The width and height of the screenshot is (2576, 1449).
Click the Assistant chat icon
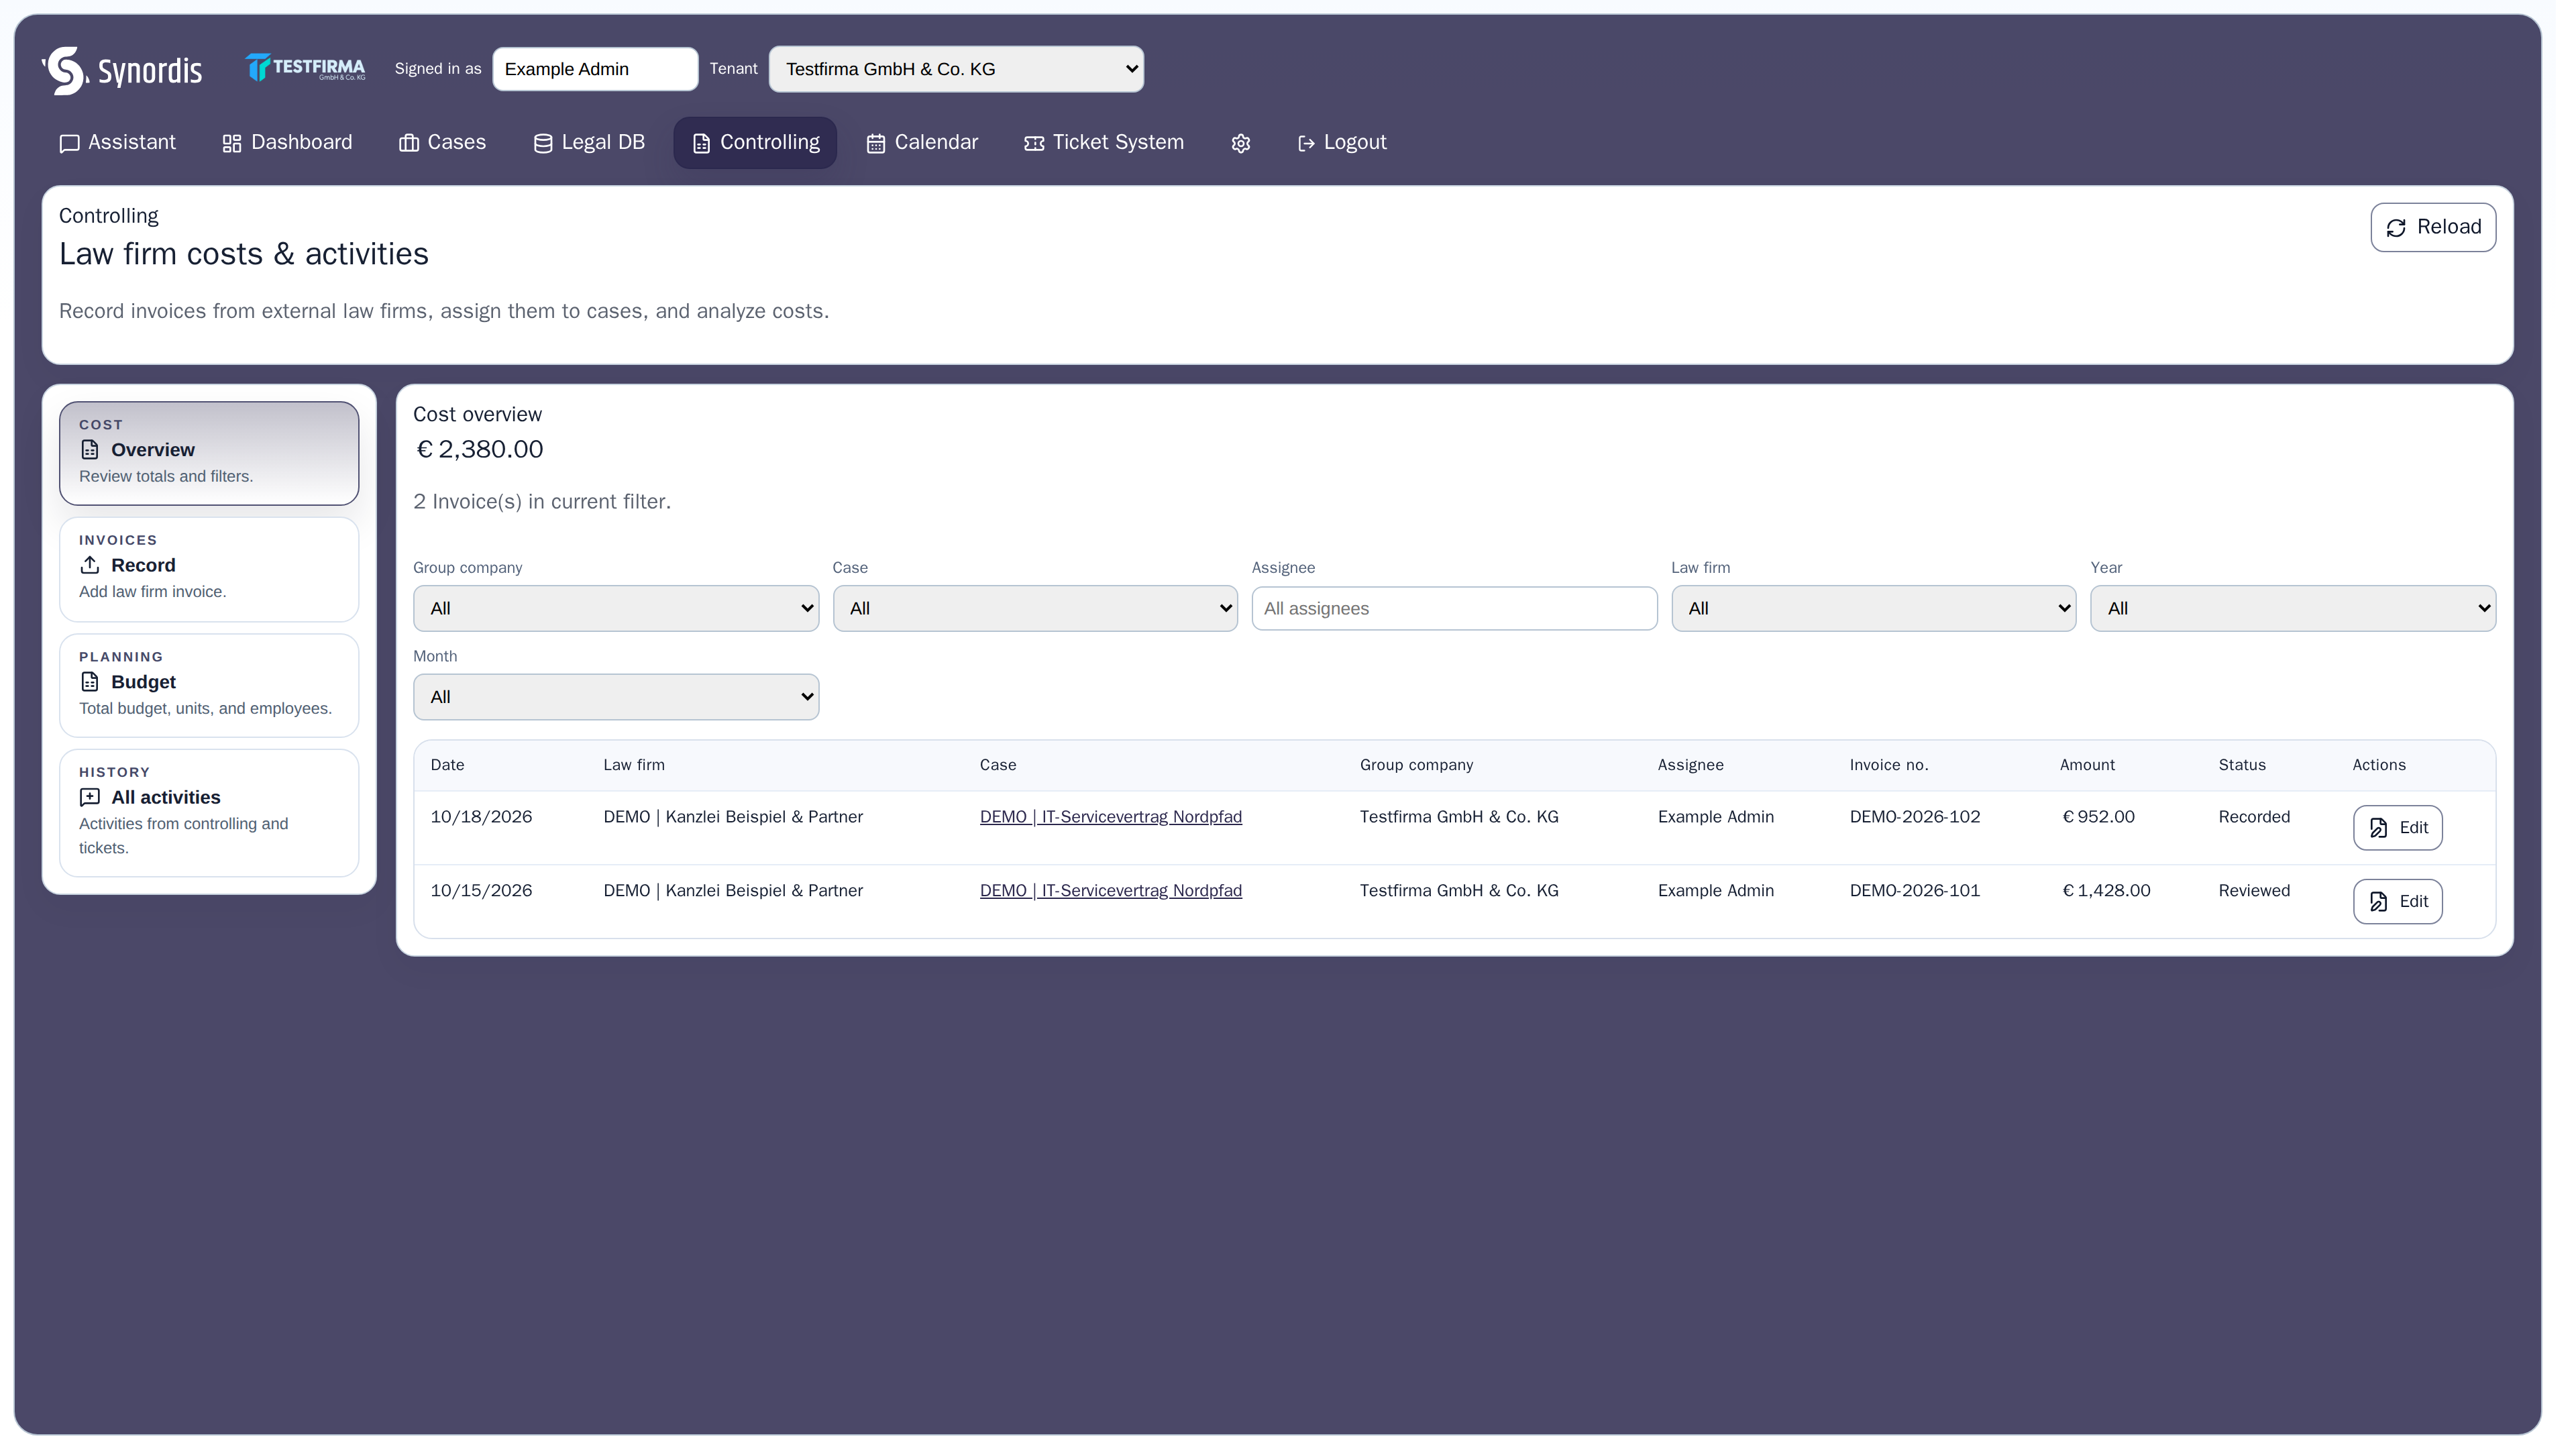(69, 144)
